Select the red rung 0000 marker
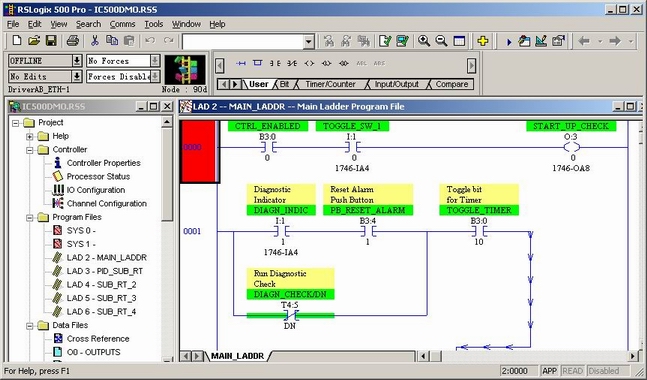 tap(199, 151)
